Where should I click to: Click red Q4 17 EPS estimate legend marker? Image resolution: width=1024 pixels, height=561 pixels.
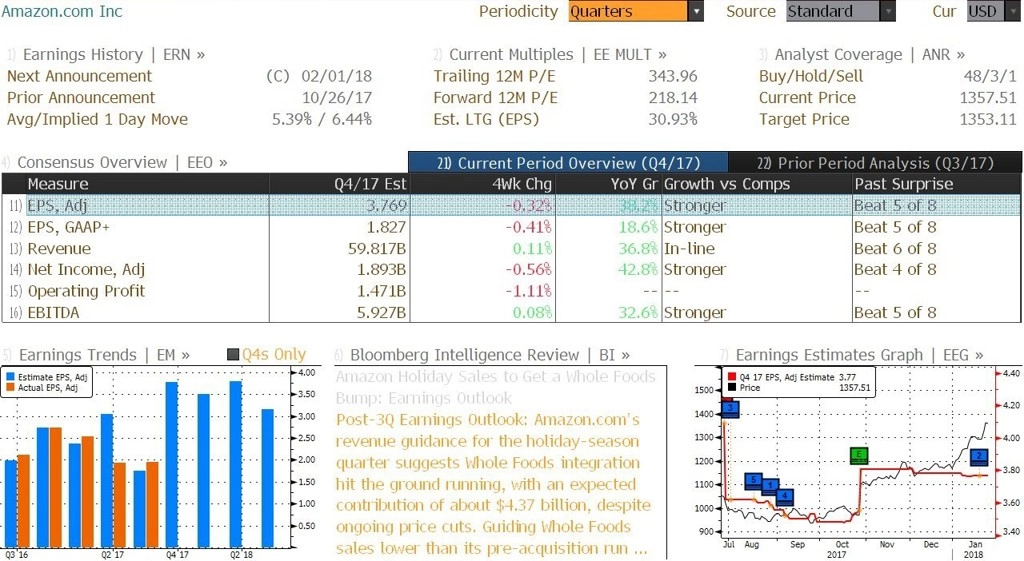(731, 377)
